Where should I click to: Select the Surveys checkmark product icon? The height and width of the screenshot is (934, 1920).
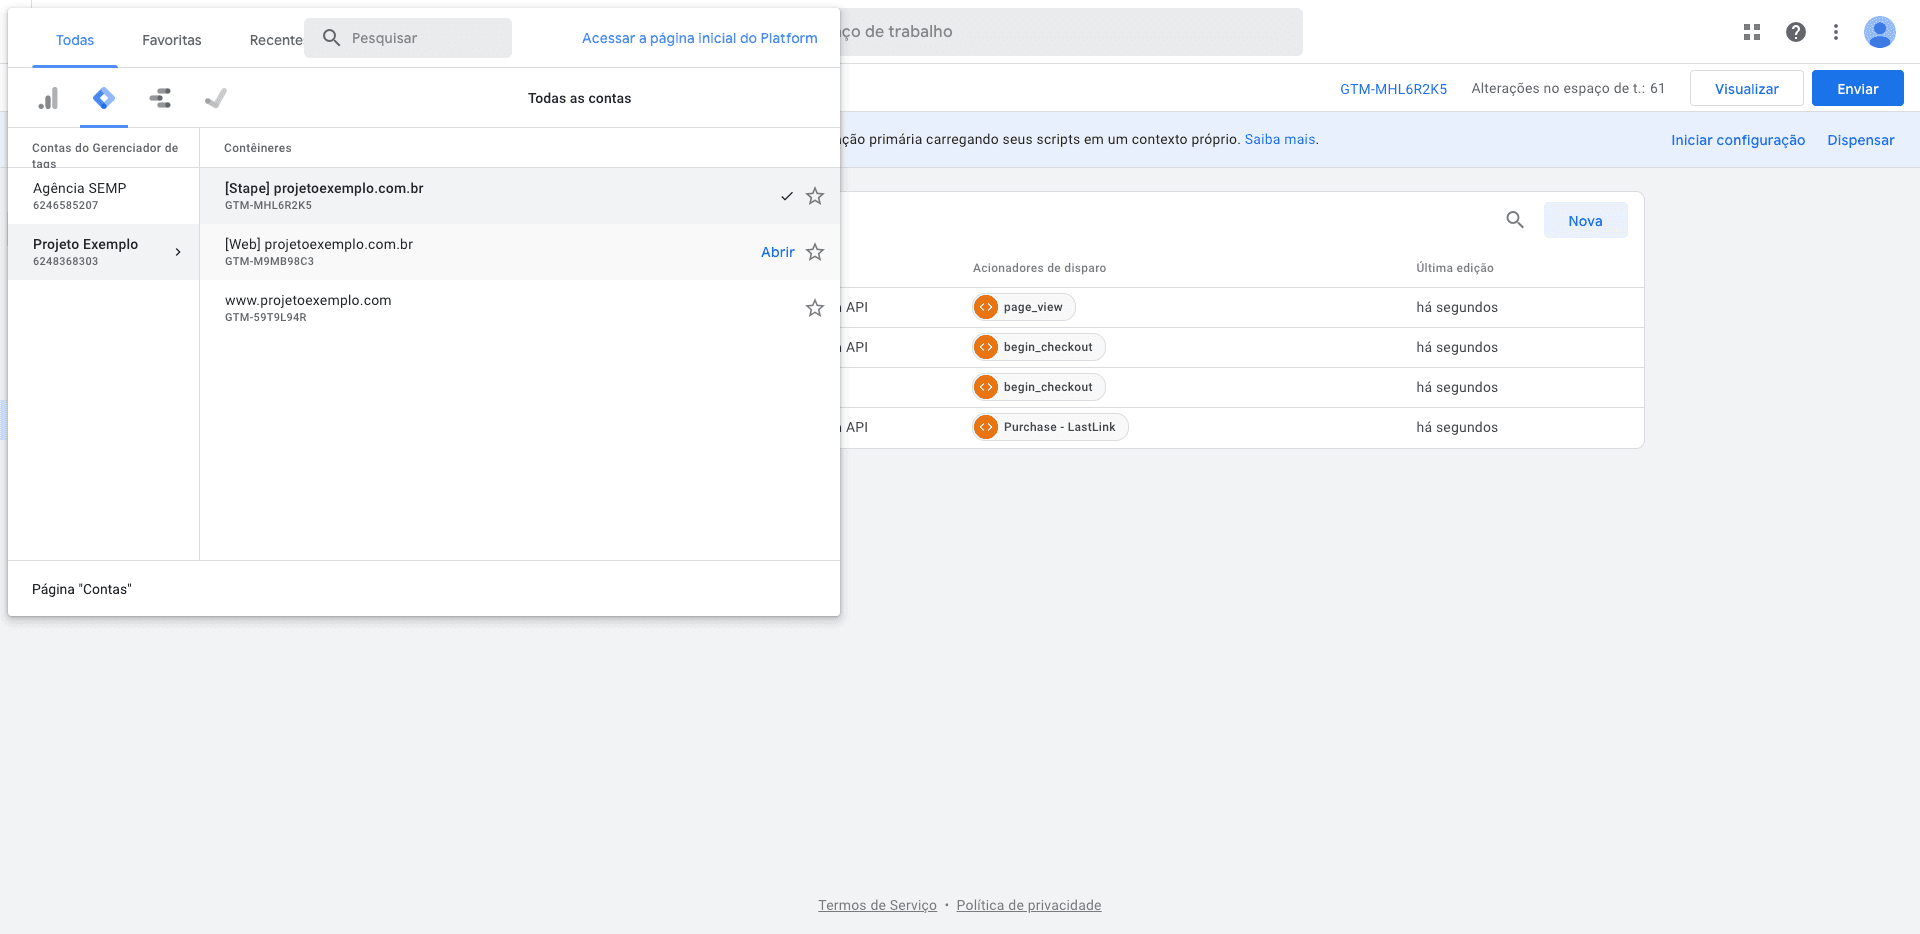click(216, 98)
